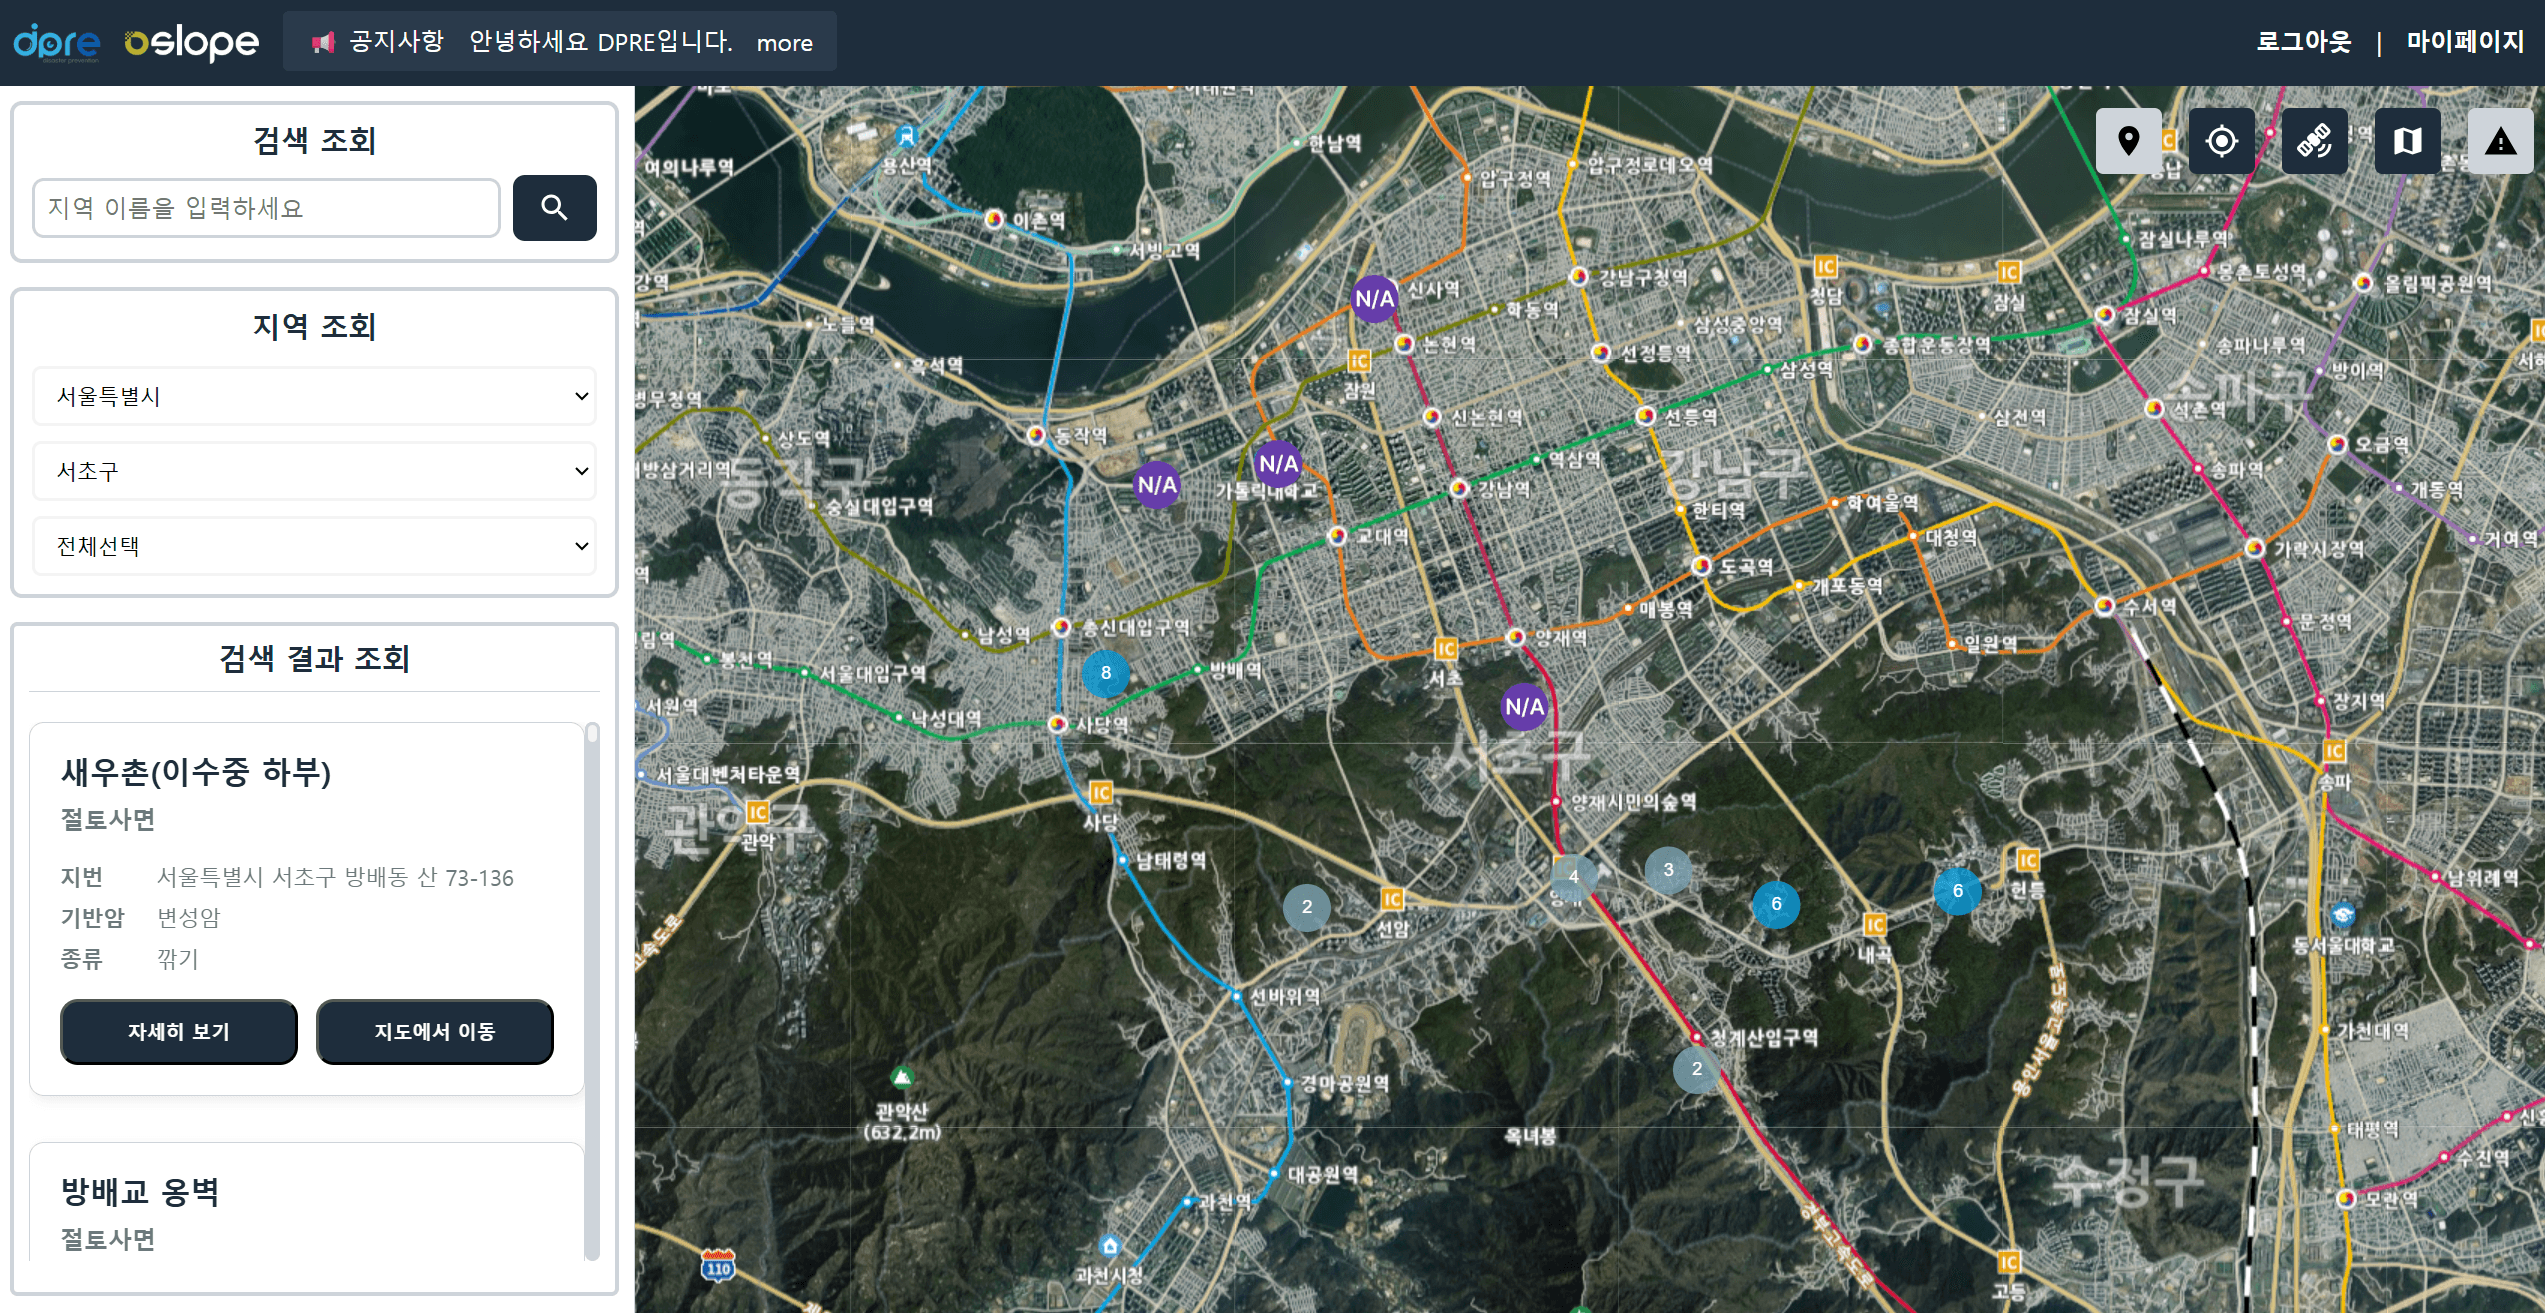Click the blue cluster marker labeled 8

(1105, 673)
